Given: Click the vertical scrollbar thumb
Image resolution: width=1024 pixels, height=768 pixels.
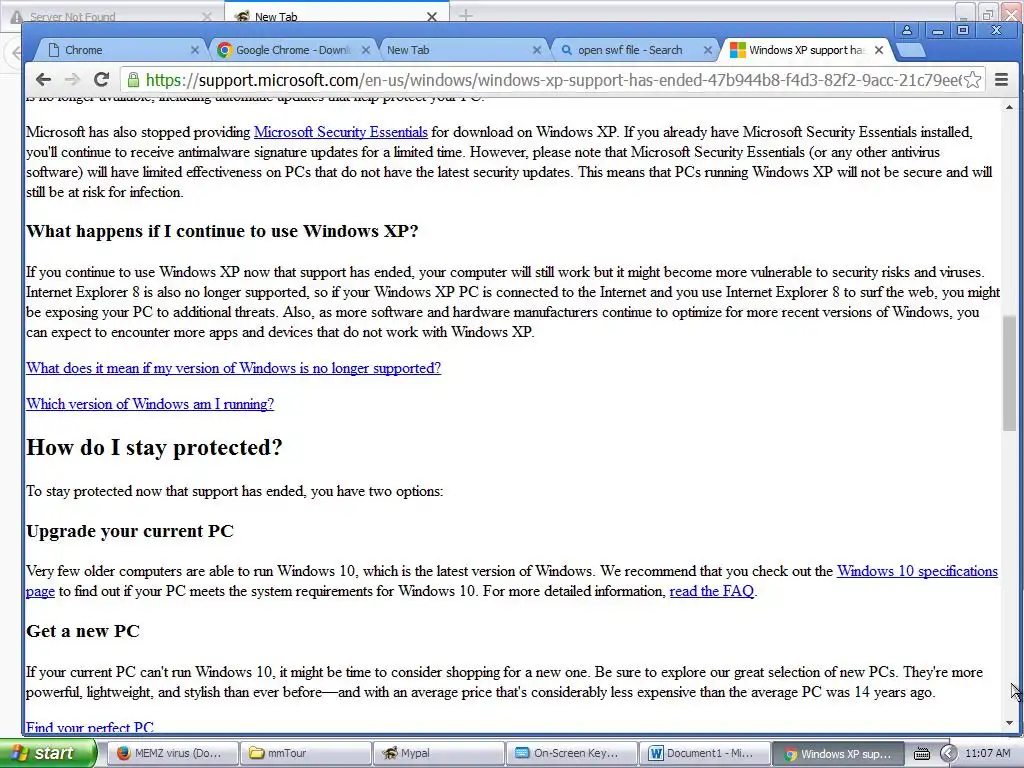Looking at the screenshot, I should click(1010, 373).
